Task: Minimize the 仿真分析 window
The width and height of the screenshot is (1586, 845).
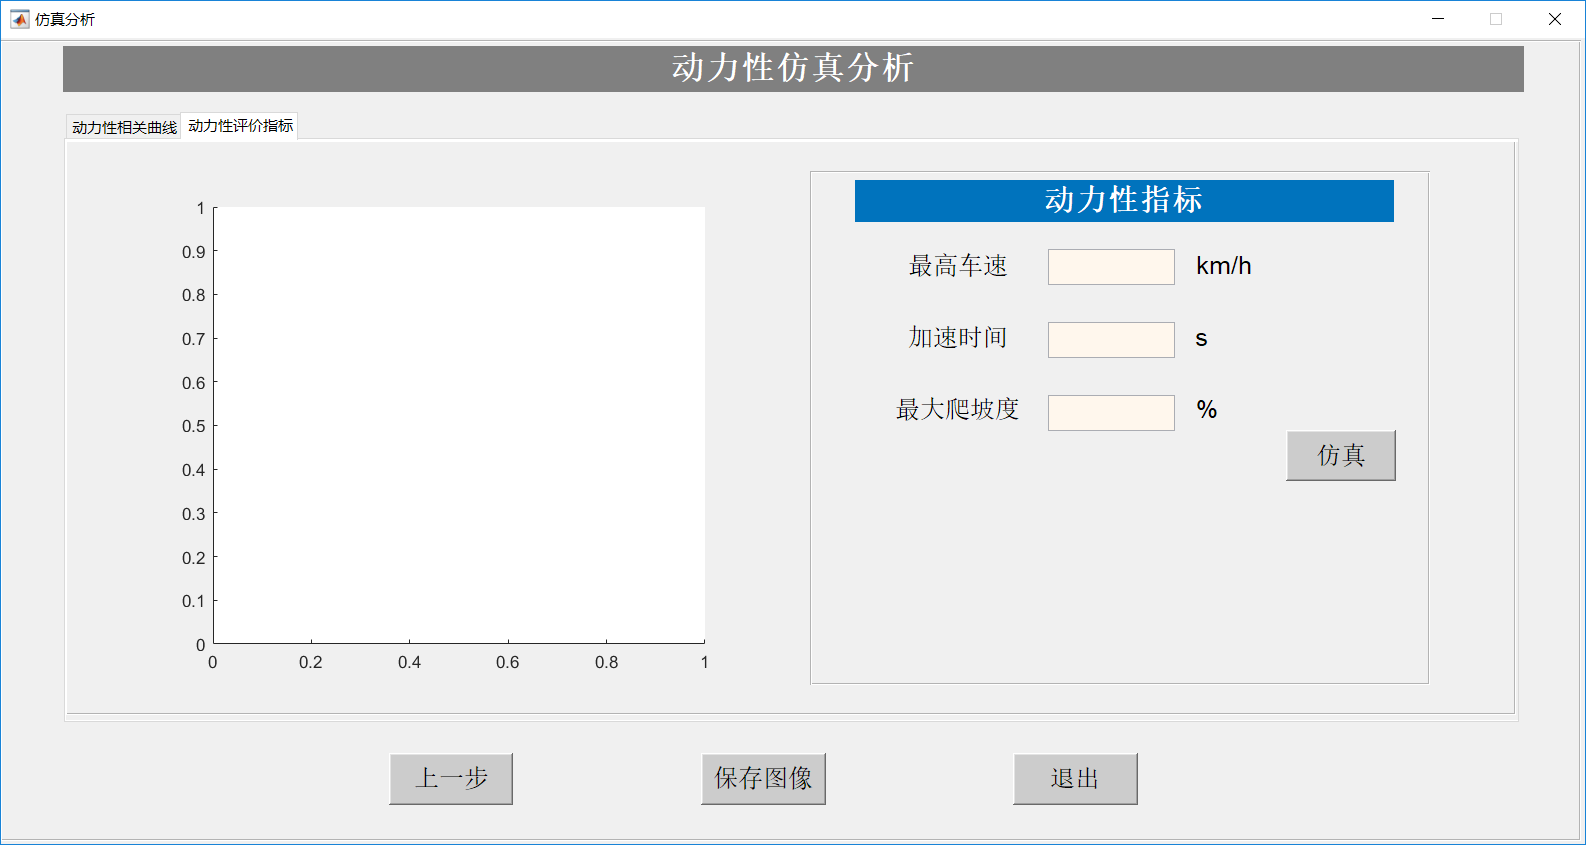Action: pyautogui.click(x=1438, y=19)
